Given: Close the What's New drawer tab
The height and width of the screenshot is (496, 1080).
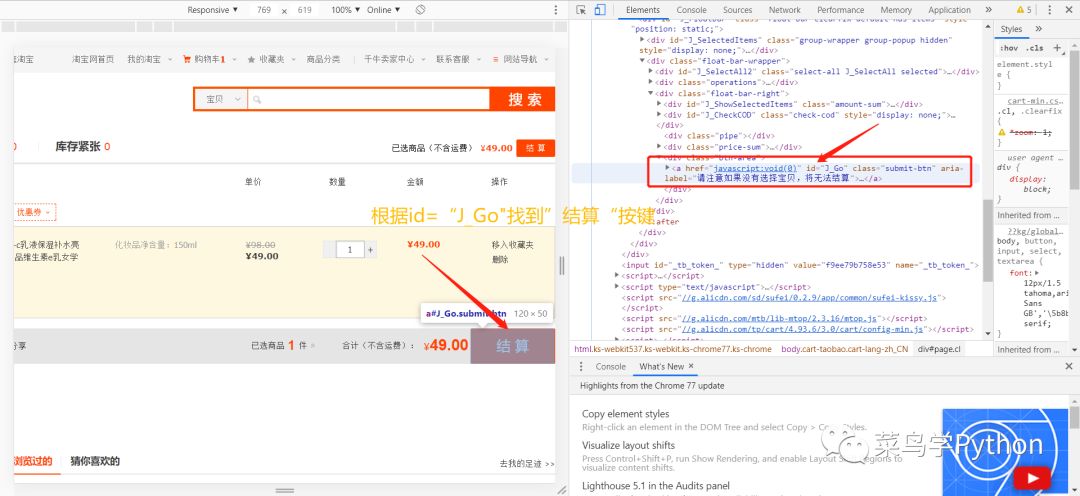Looking at the screenshot, I should (691, 366).
